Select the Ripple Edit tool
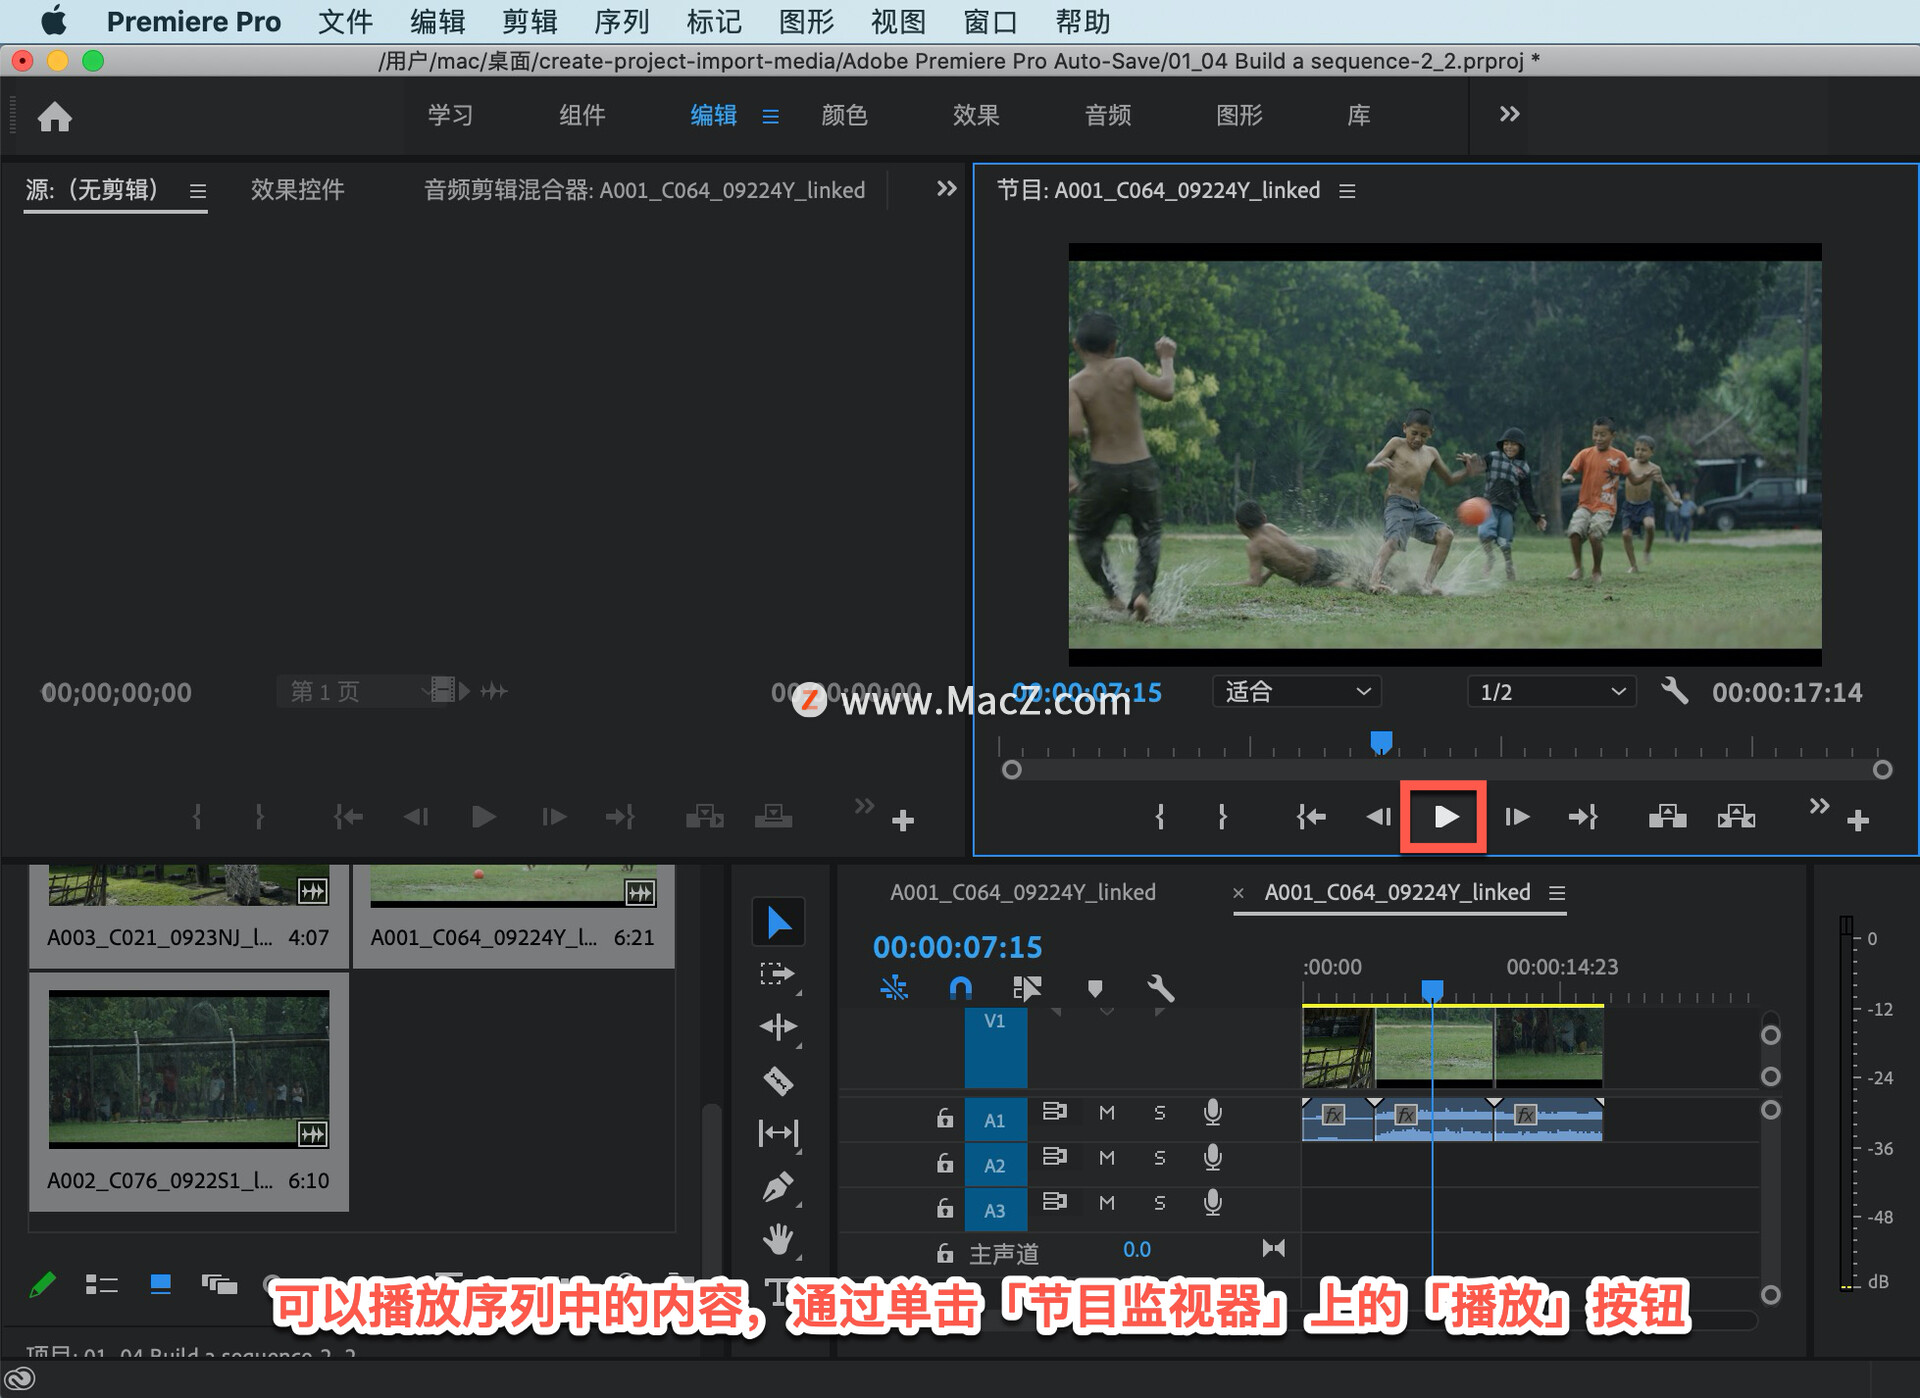 coord(778,1027)
